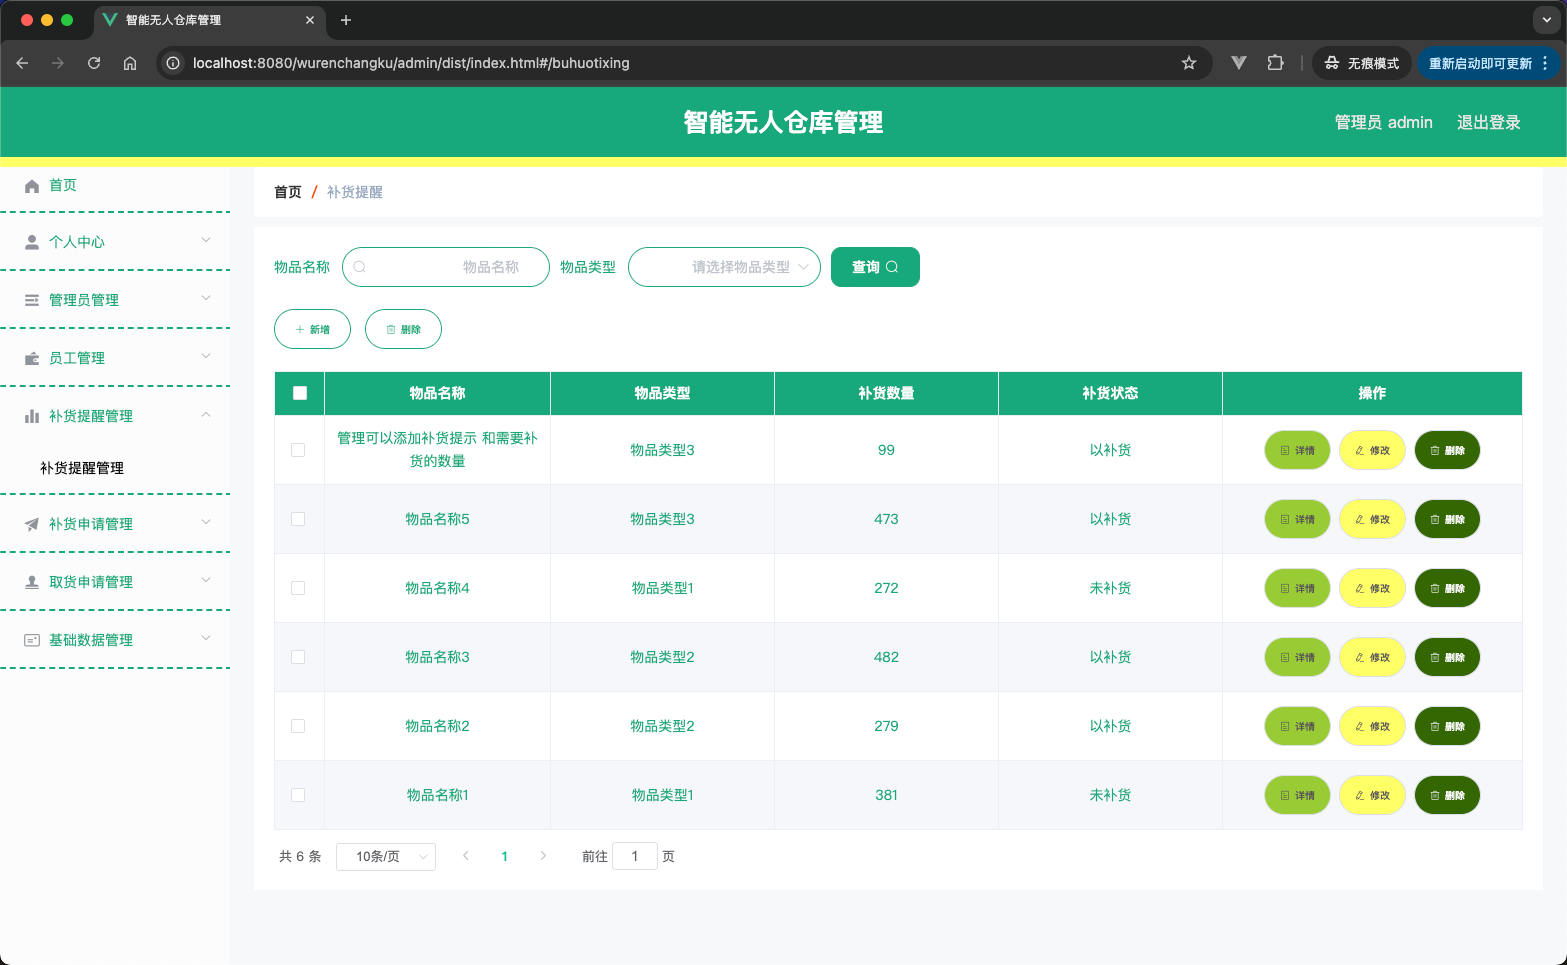Click the 新增 add button
The image size is (1567, 965).
coord(312,329)
